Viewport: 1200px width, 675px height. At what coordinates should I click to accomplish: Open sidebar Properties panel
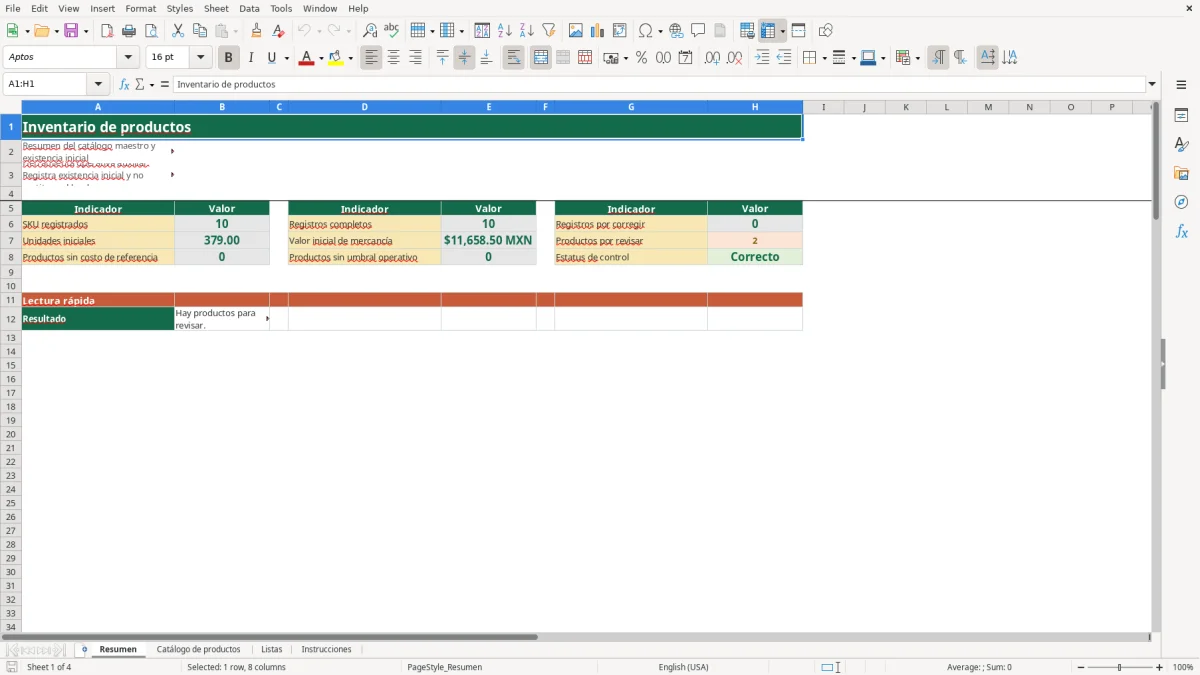[1181, 115]
